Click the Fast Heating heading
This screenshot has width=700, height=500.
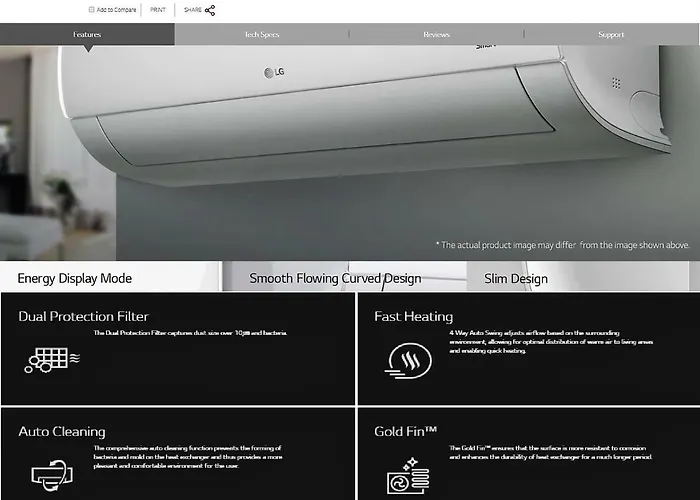point(413,316)
